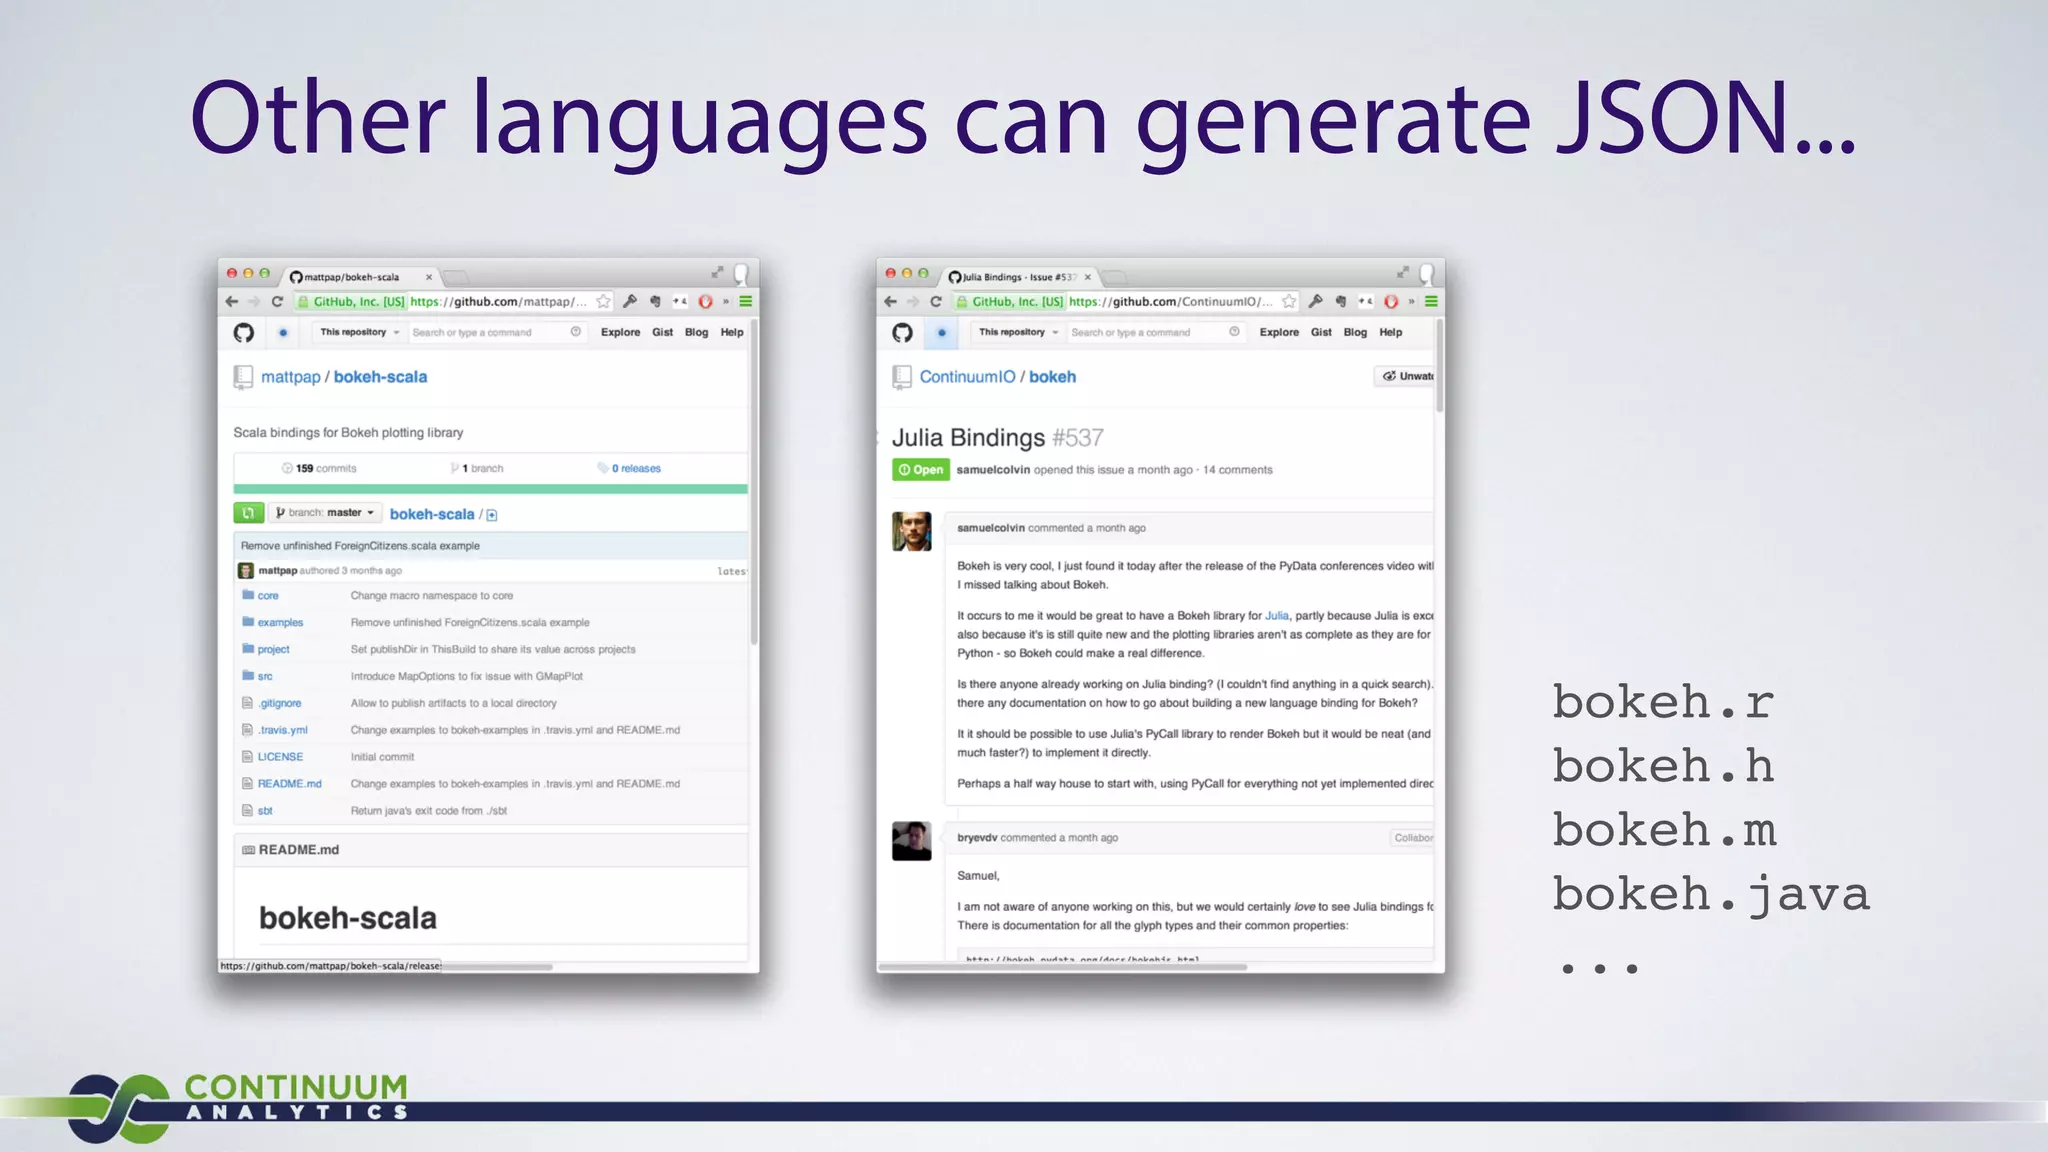2048x1152 pixels.
Task: Click the Unwatch button
Action: point(1405,376)
